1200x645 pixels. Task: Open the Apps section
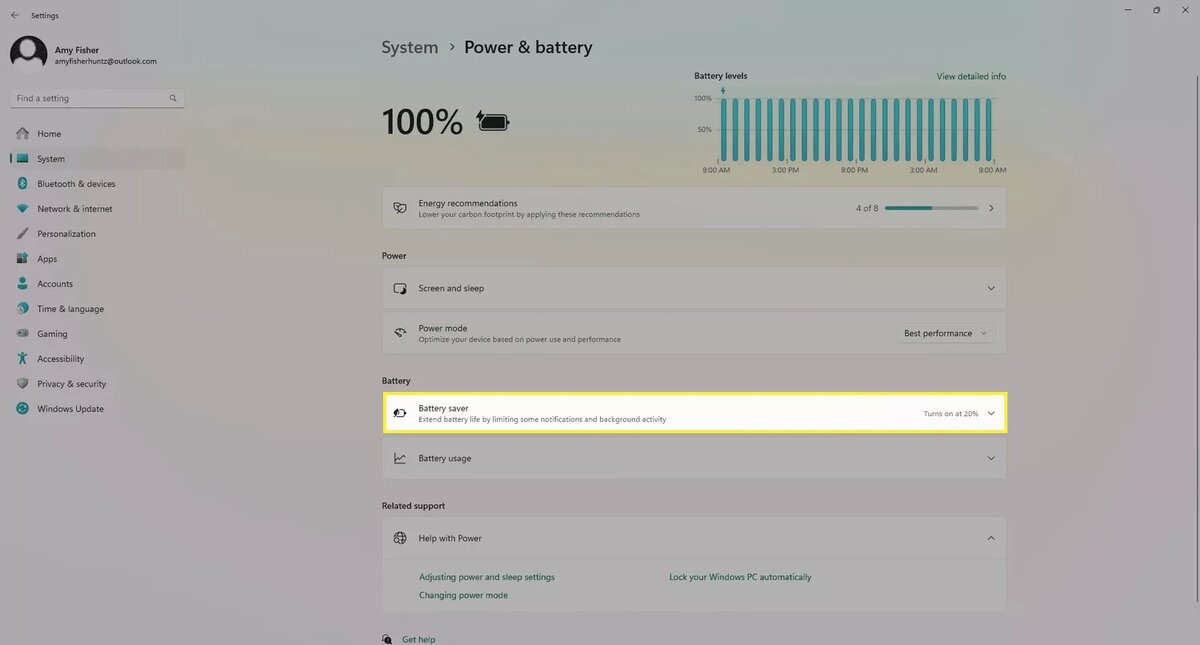(22, 258)
